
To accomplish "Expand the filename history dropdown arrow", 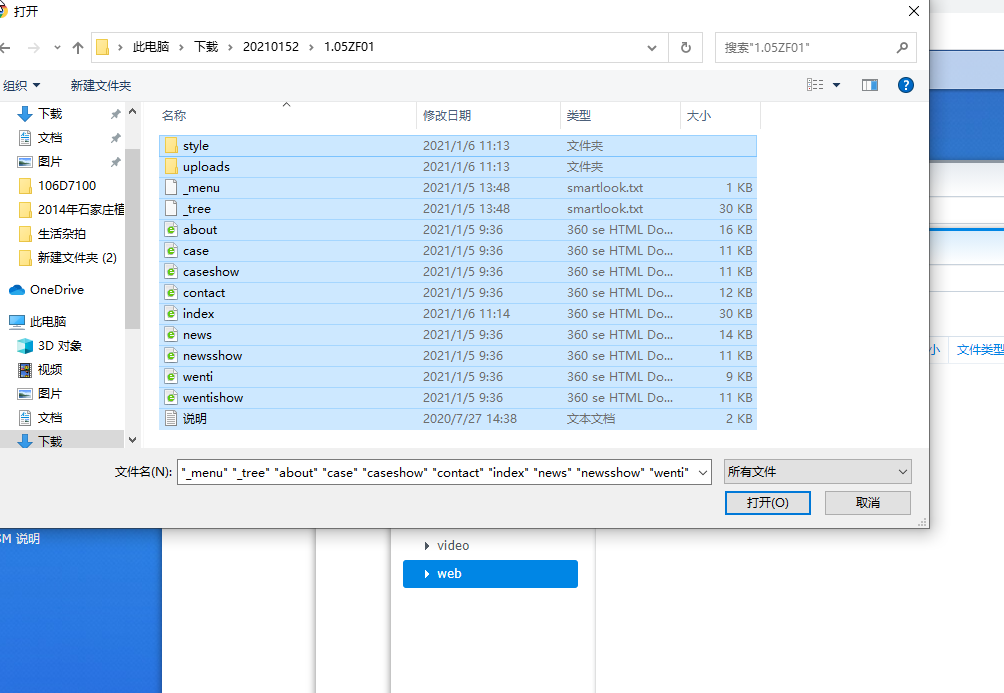I will click(x=702, y=472).
